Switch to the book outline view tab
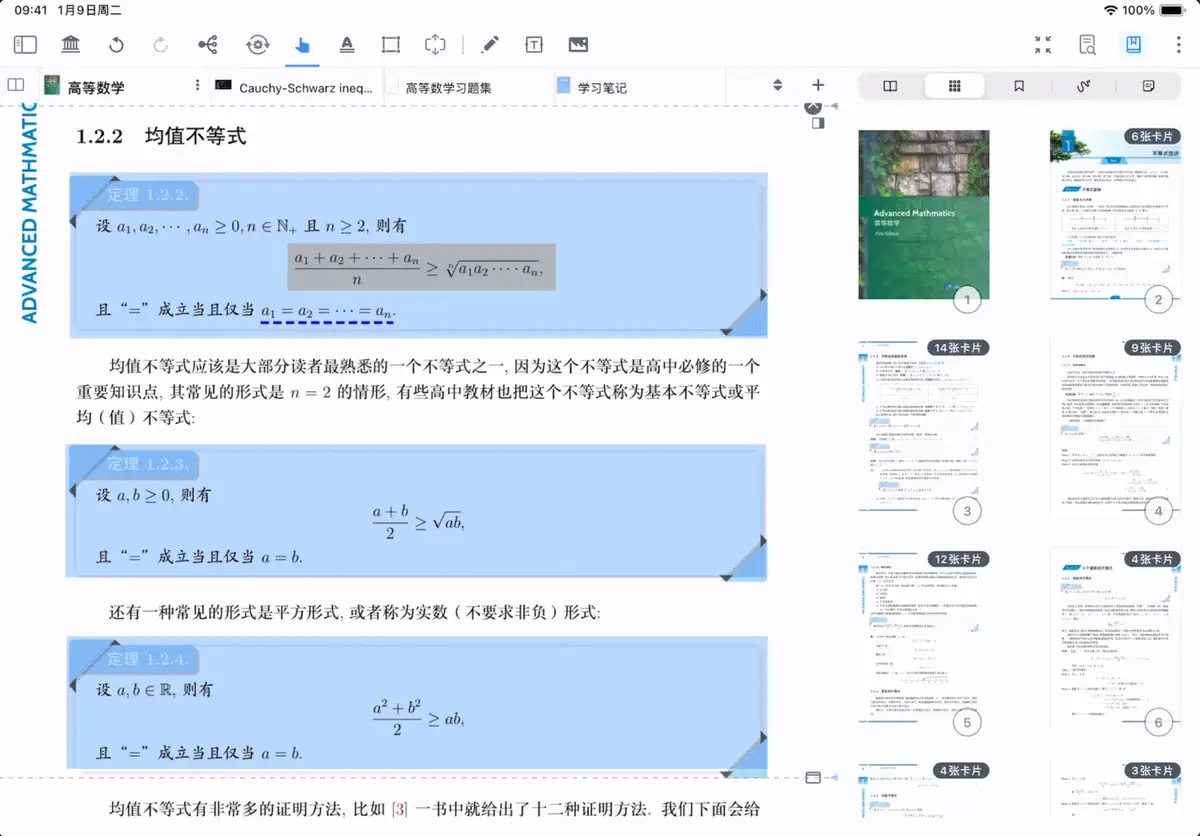Viewport: 1200px width, 836px height. pos(890,86)
